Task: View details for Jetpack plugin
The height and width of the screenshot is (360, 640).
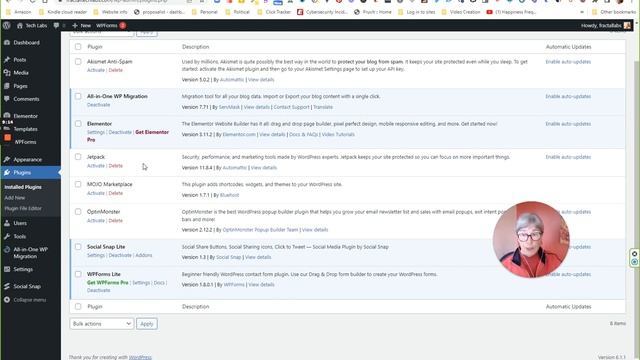Action: (x=264, y=168)
